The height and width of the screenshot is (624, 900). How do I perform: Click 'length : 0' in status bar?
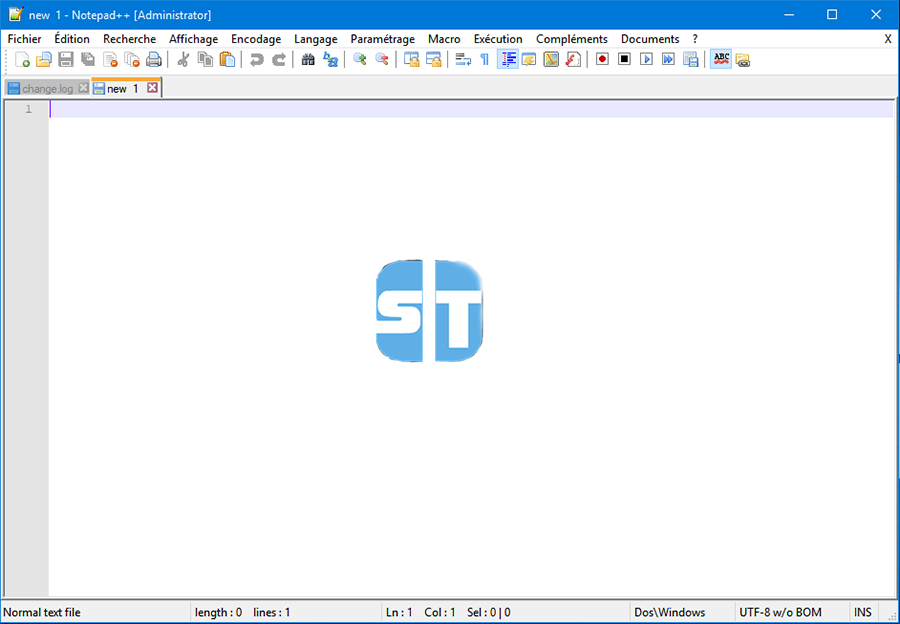[x=218, y=612]
